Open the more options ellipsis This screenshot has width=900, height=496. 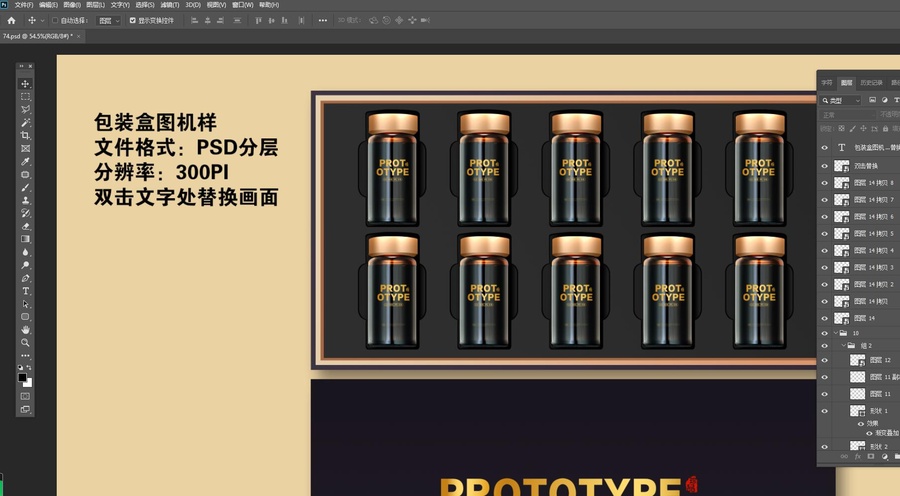(x=323, y=20)
